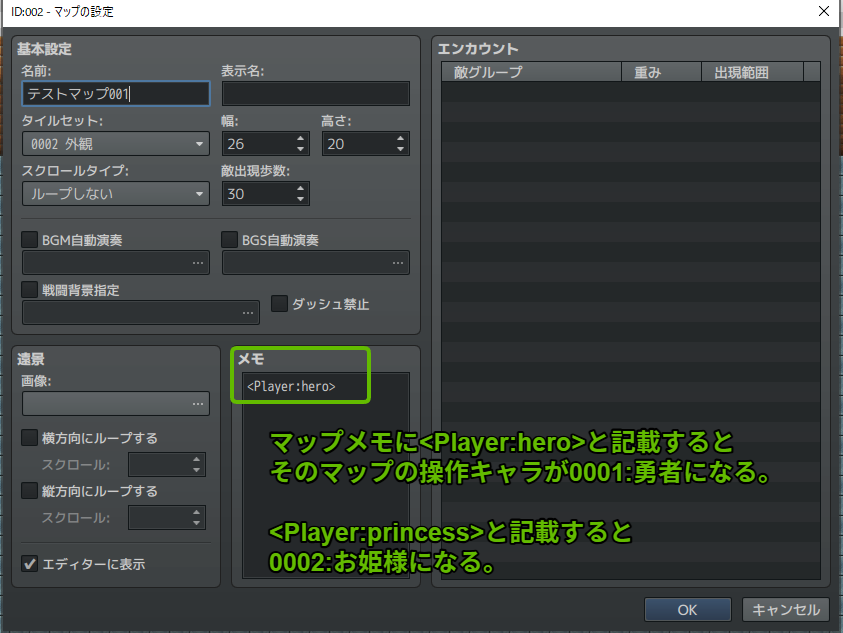Screen dimensions: 843x633
Task: Decrease the map 高さ using the down arrow
Action: click(399, 148)
